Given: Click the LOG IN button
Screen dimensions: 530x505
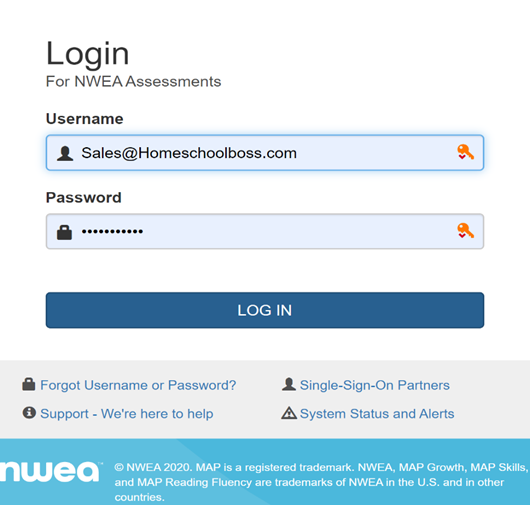Looking at the screenshot, I should [265, 310].
